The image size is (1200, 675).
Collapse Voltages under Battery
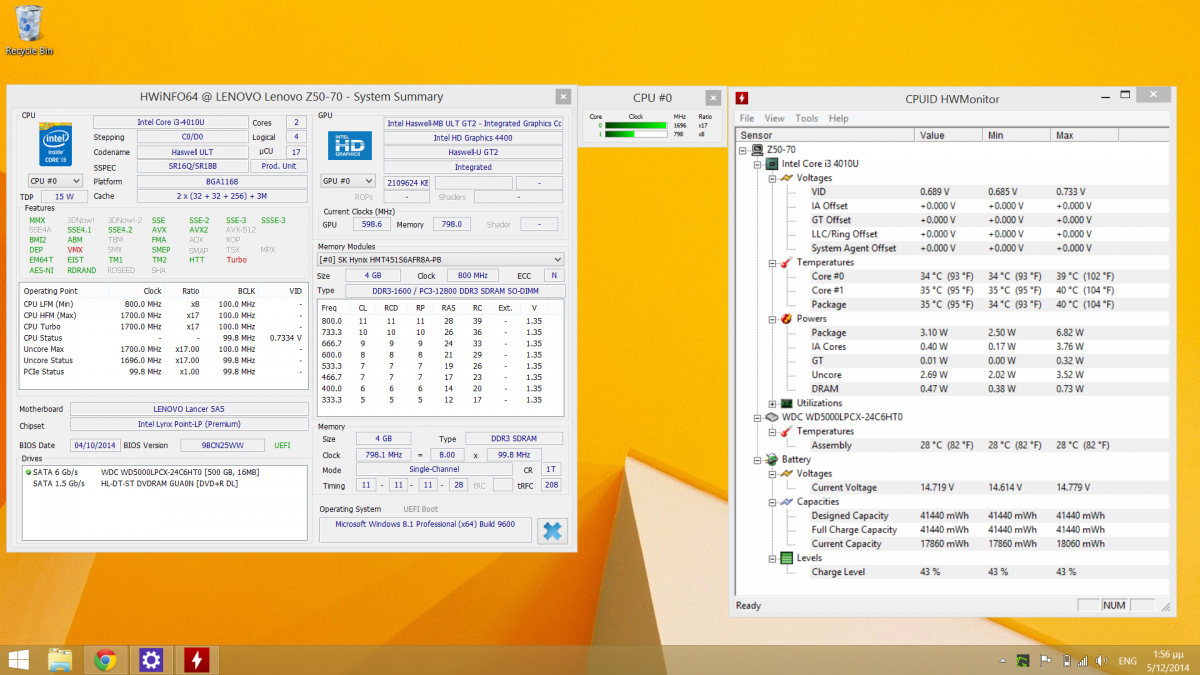[x=771, y=474]
